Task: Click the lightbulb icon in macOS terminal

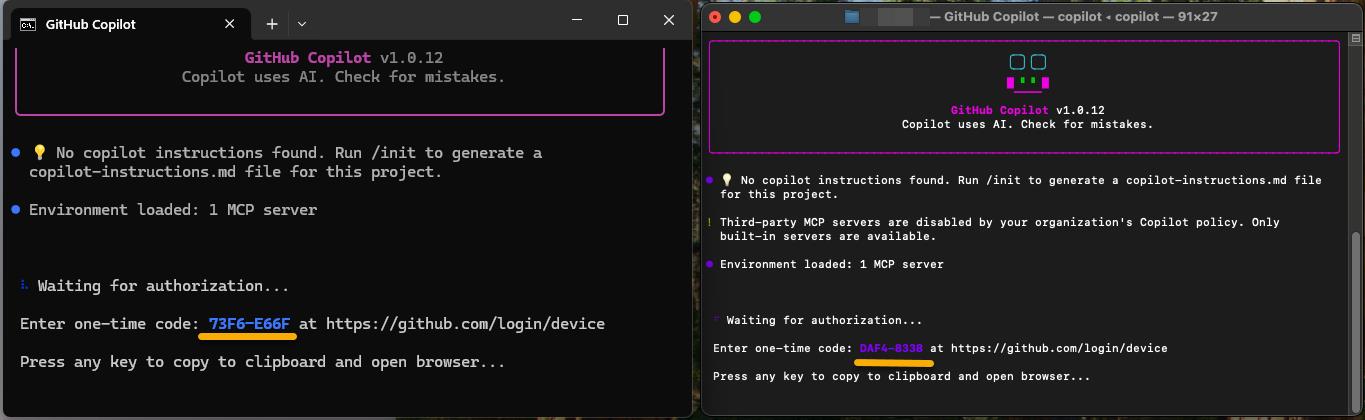Action: (x=727, y=181)
